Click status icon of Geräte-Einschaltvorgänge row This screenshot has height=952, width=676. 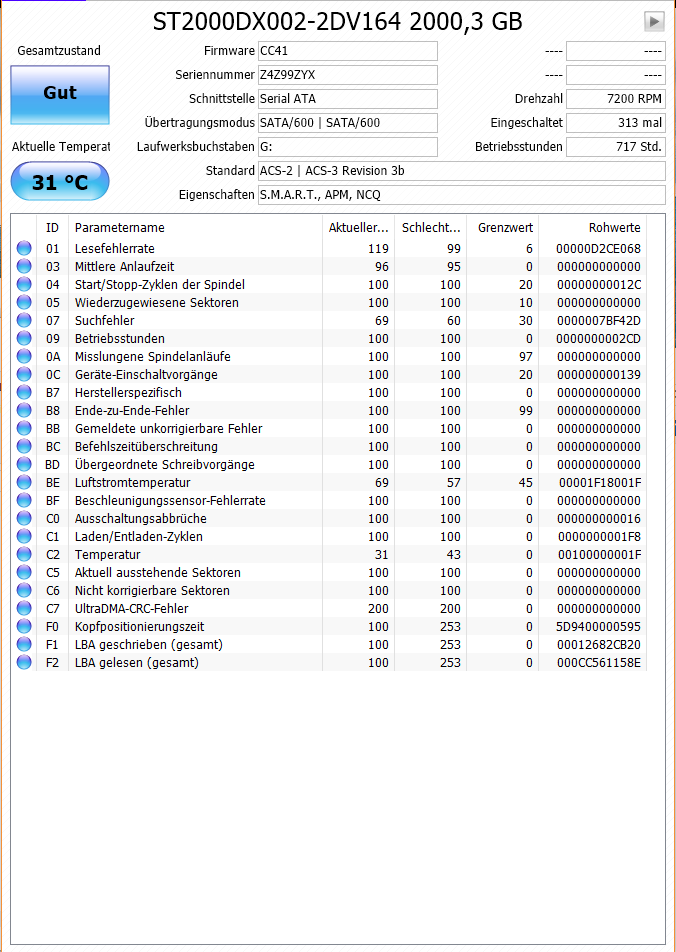(24, 375)
